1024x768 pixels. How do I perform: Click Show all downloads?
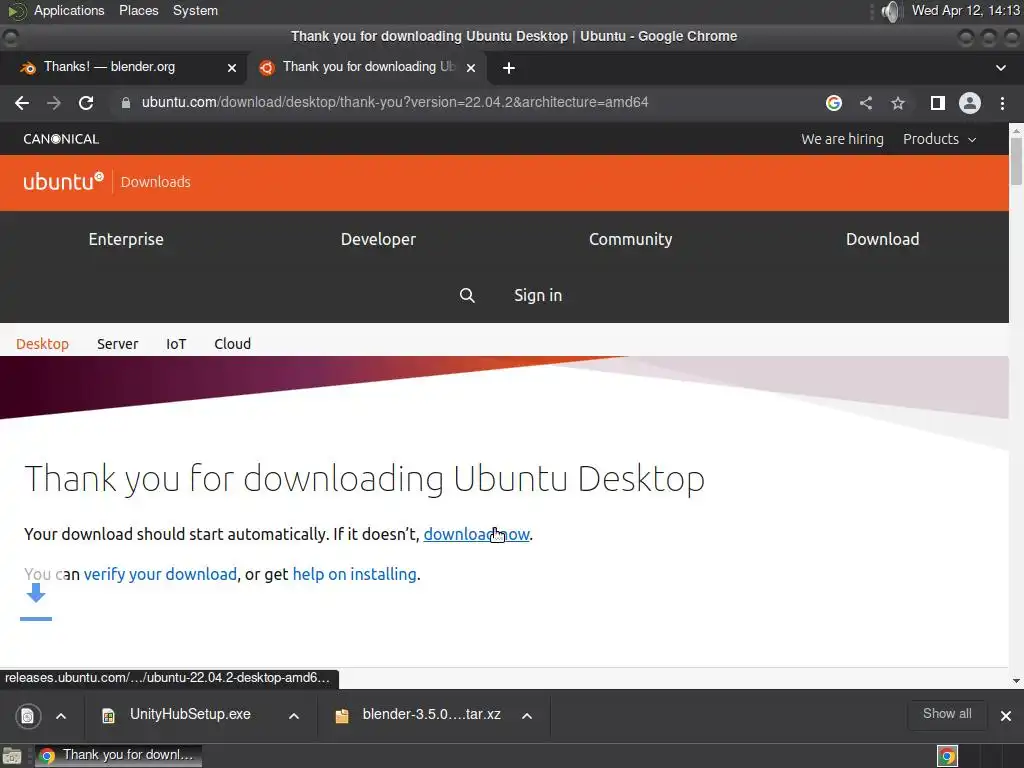[x=947, y=714]
